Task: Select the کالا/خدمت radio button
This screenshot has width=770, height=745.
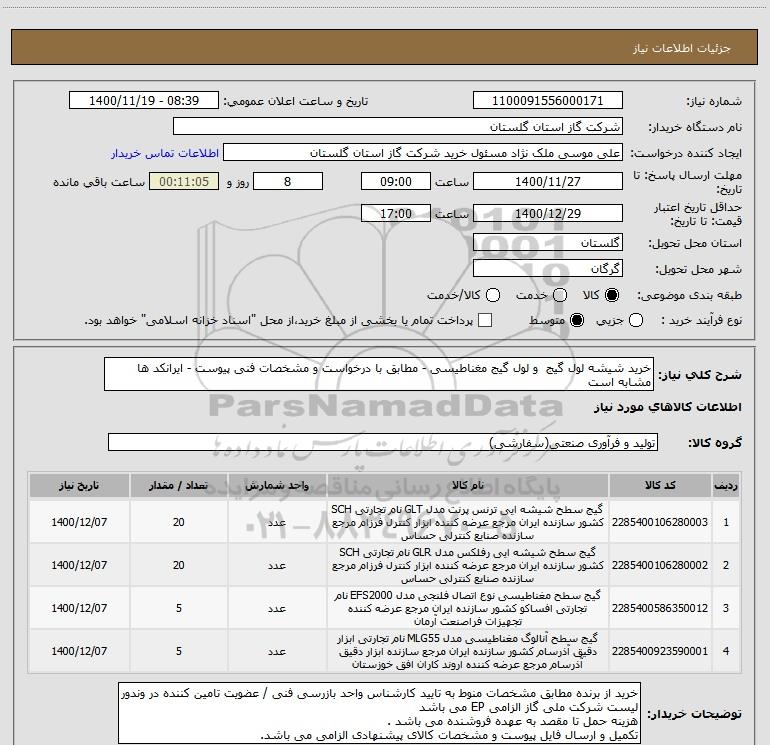Action: (x=493, y=295)
